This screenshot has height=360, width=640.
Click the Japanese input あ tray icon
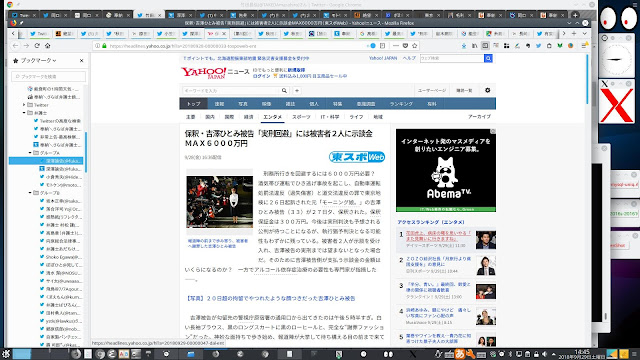[x=460, y=354]
